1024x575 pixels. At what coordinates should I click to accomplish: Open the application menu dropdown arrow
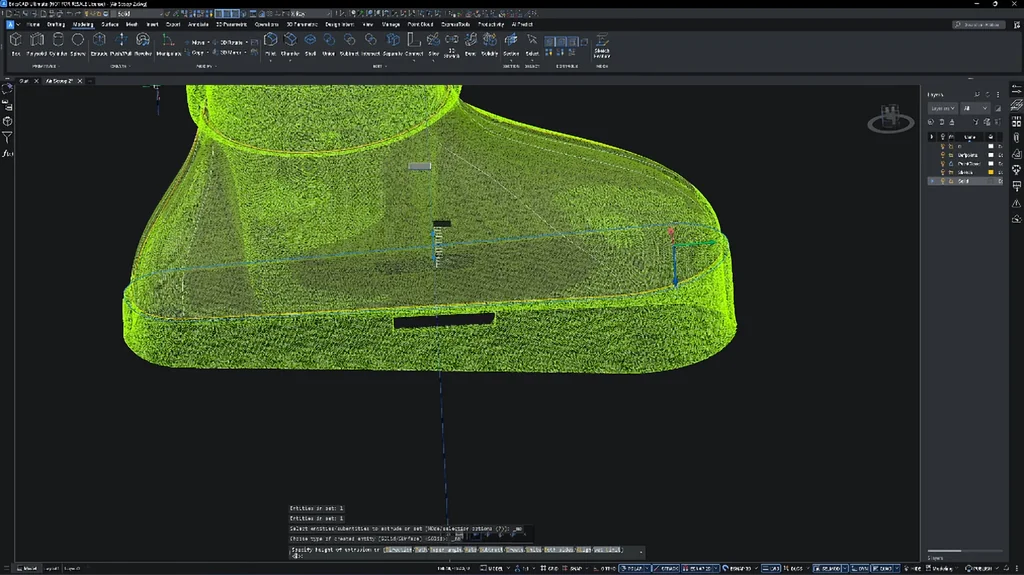pyautogui.click(x=18, y=24)
